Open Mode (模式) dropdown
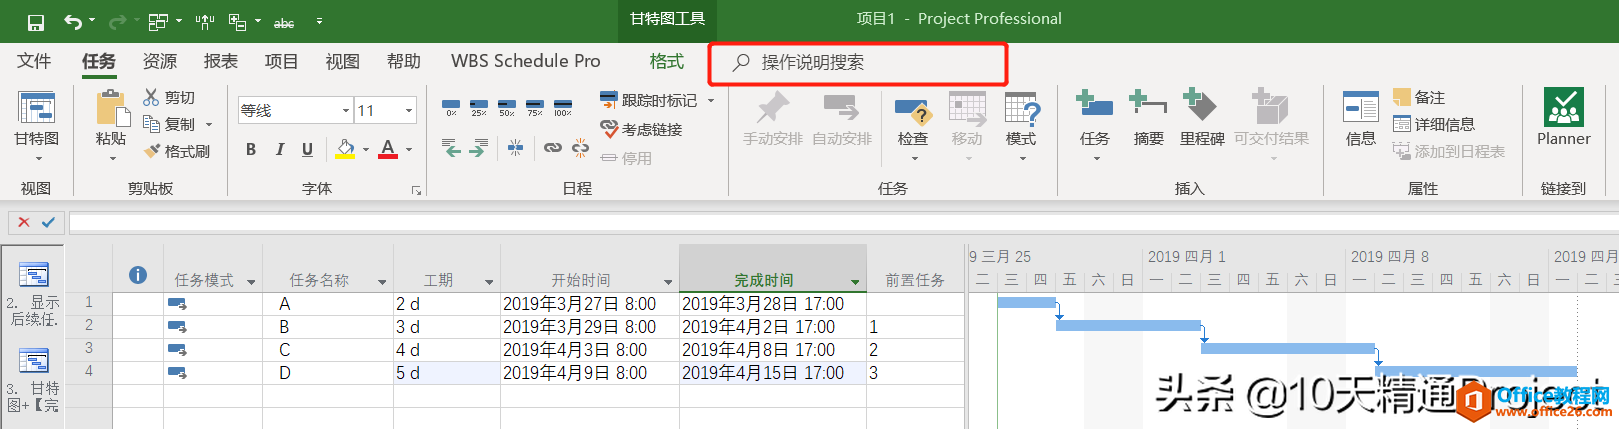Screen dimensions: 1619x429 [x=1021, y=125]
